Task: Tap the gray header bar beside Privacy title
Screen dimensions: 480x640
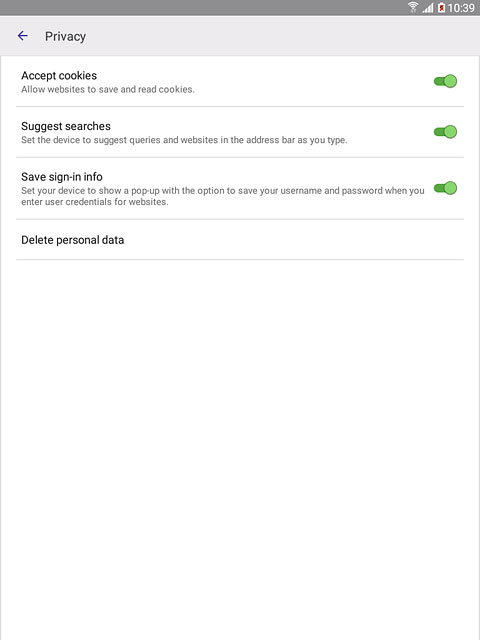Action: [x=282, y=36]
